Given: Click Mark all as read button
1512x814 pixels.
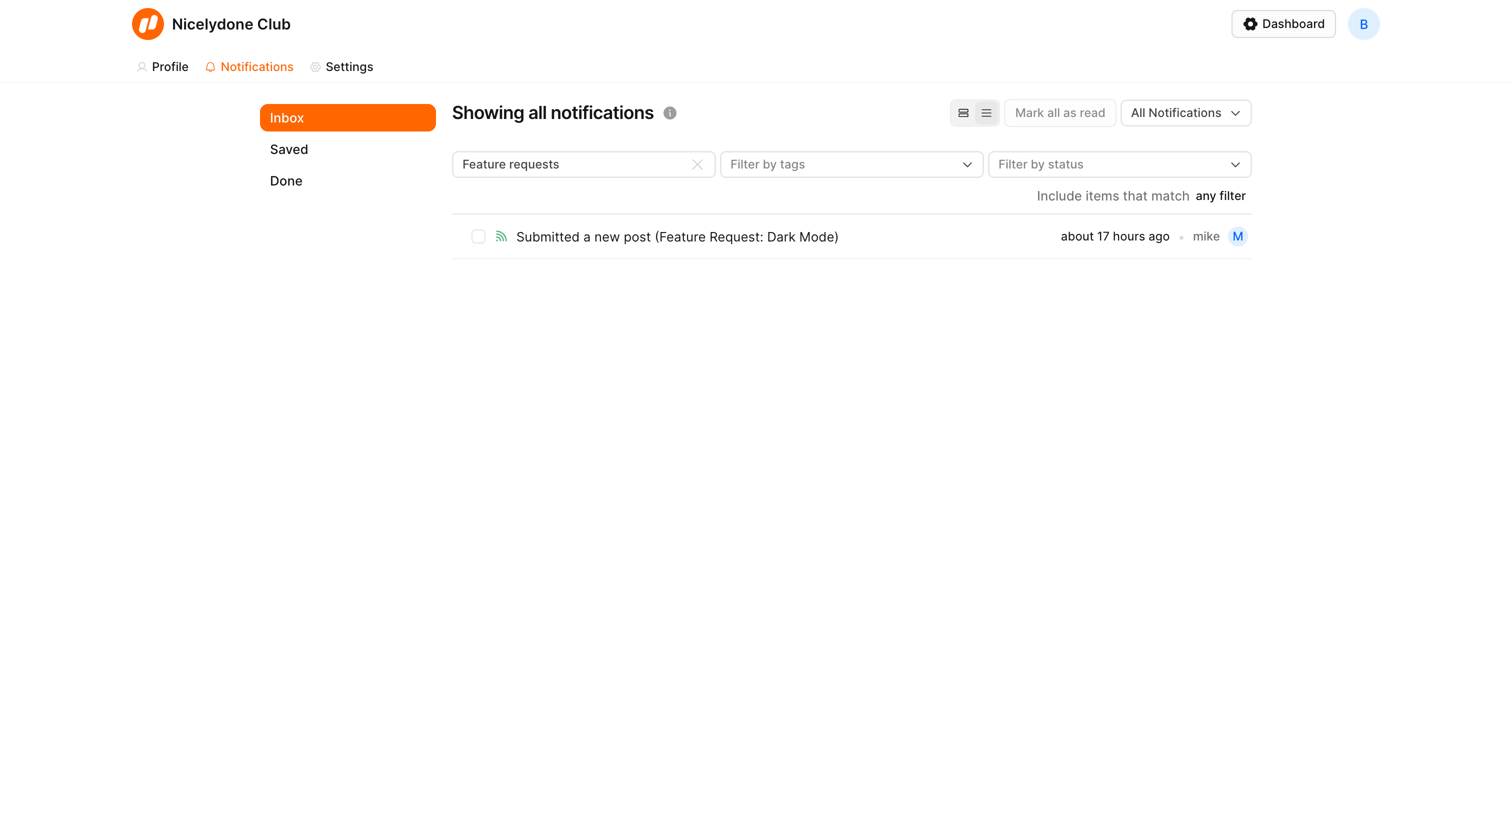Looking at the screenshot, I should click(x=1060, y=113).
